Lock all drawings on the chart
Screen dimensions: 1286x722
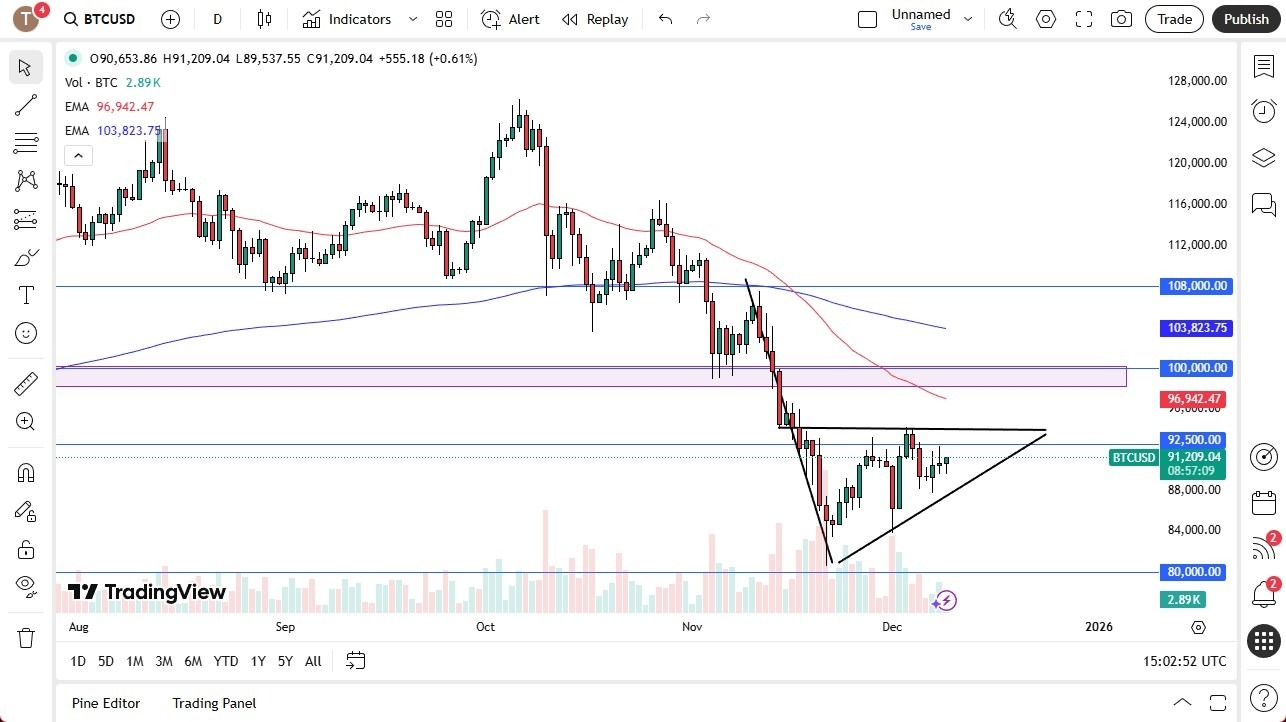pos(26,549)
